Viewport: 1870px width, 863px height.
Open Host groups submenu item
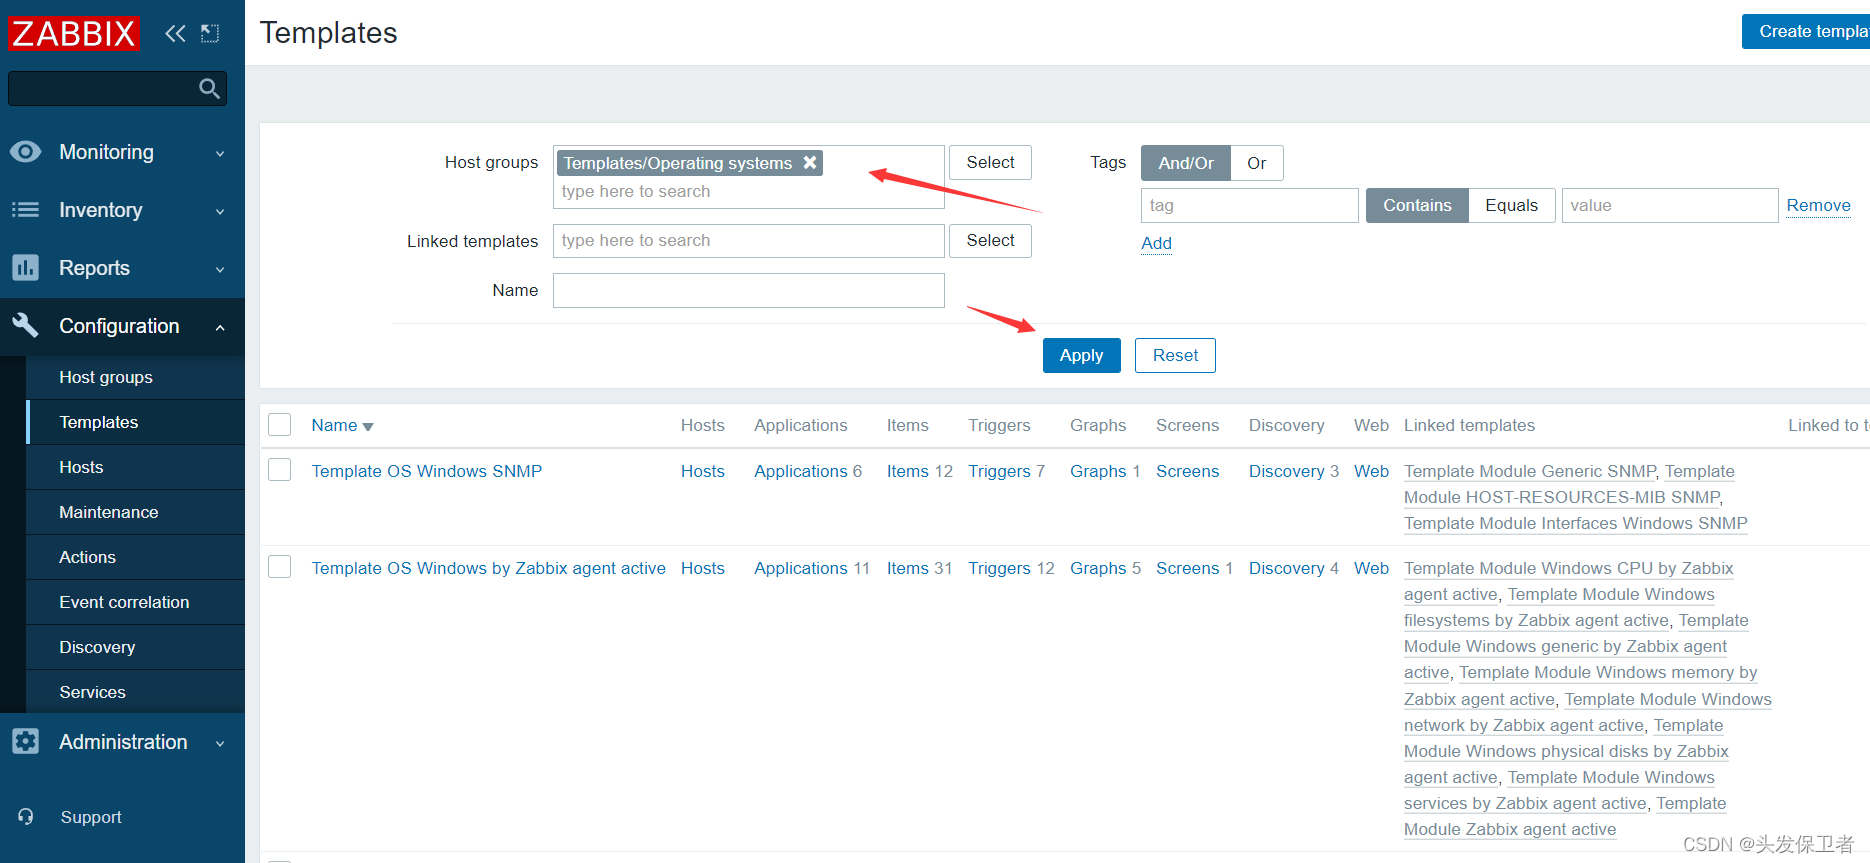[x=136, y=377]
